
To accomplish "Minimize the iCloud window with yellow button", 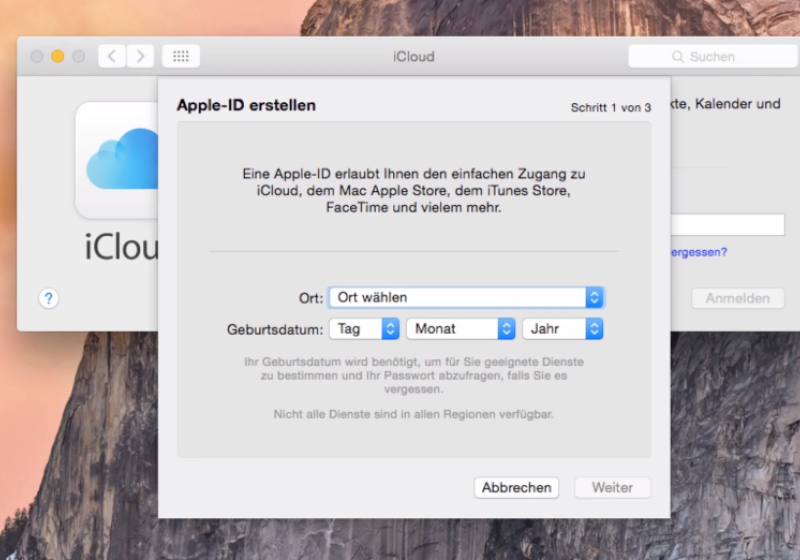I will (x=58, y=56).
